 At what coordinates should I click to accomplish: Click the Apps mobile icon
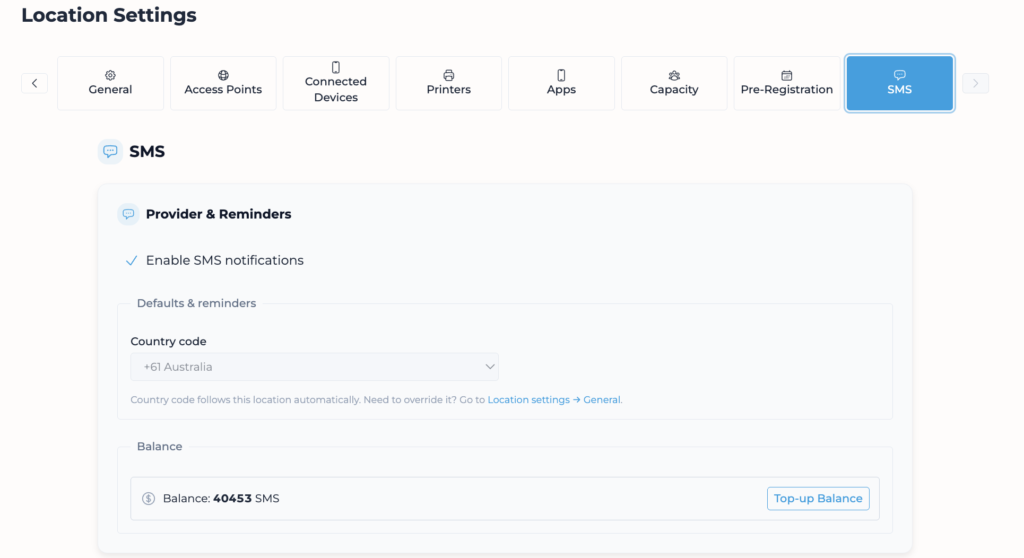pos(561,75)
